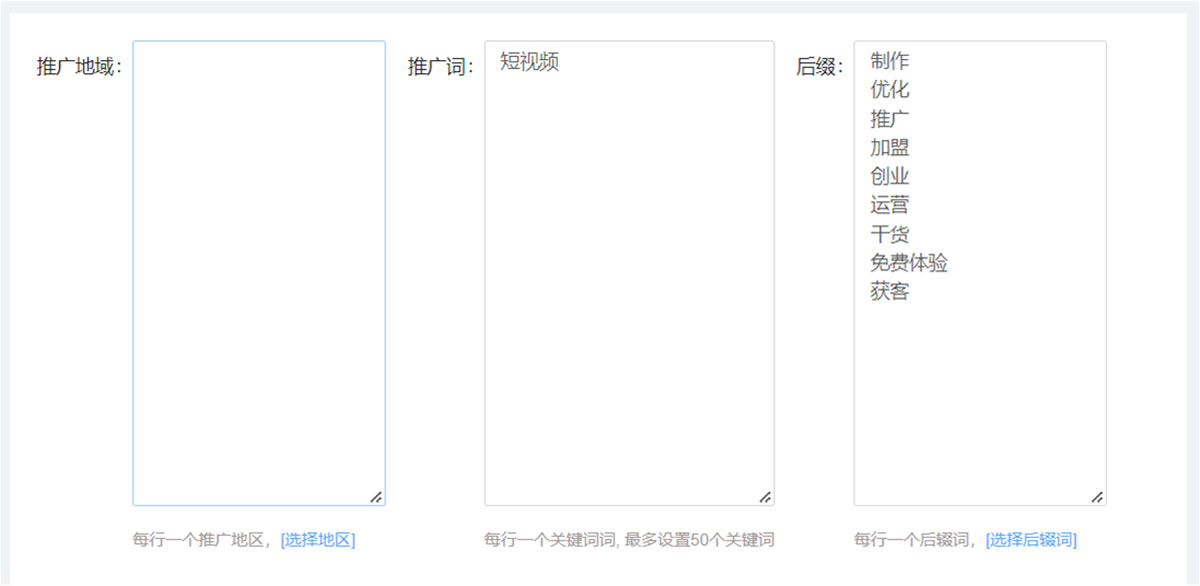1200x586 pixels.
Task: Click the 运营 line in suffix box
Action: pyautogui.click(x=890, y=206)
